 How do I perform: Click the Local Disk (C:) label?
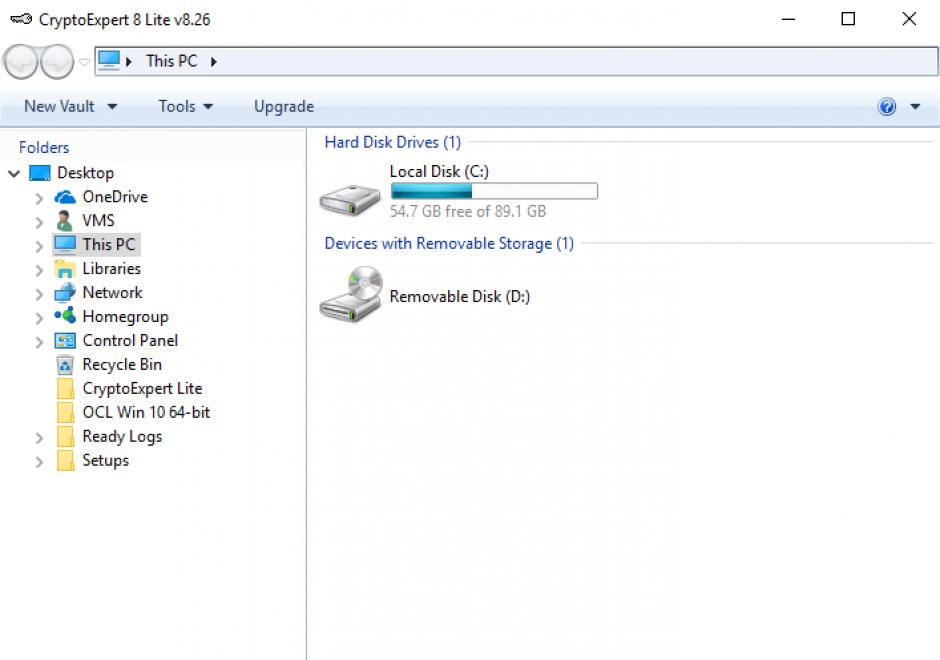439,171
